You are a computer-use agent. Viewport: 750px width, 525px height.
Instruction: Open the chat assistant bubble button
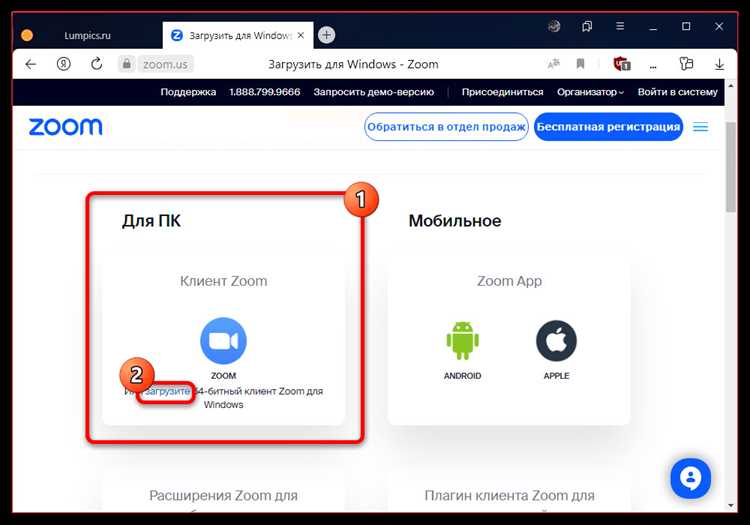pos(690,478)
